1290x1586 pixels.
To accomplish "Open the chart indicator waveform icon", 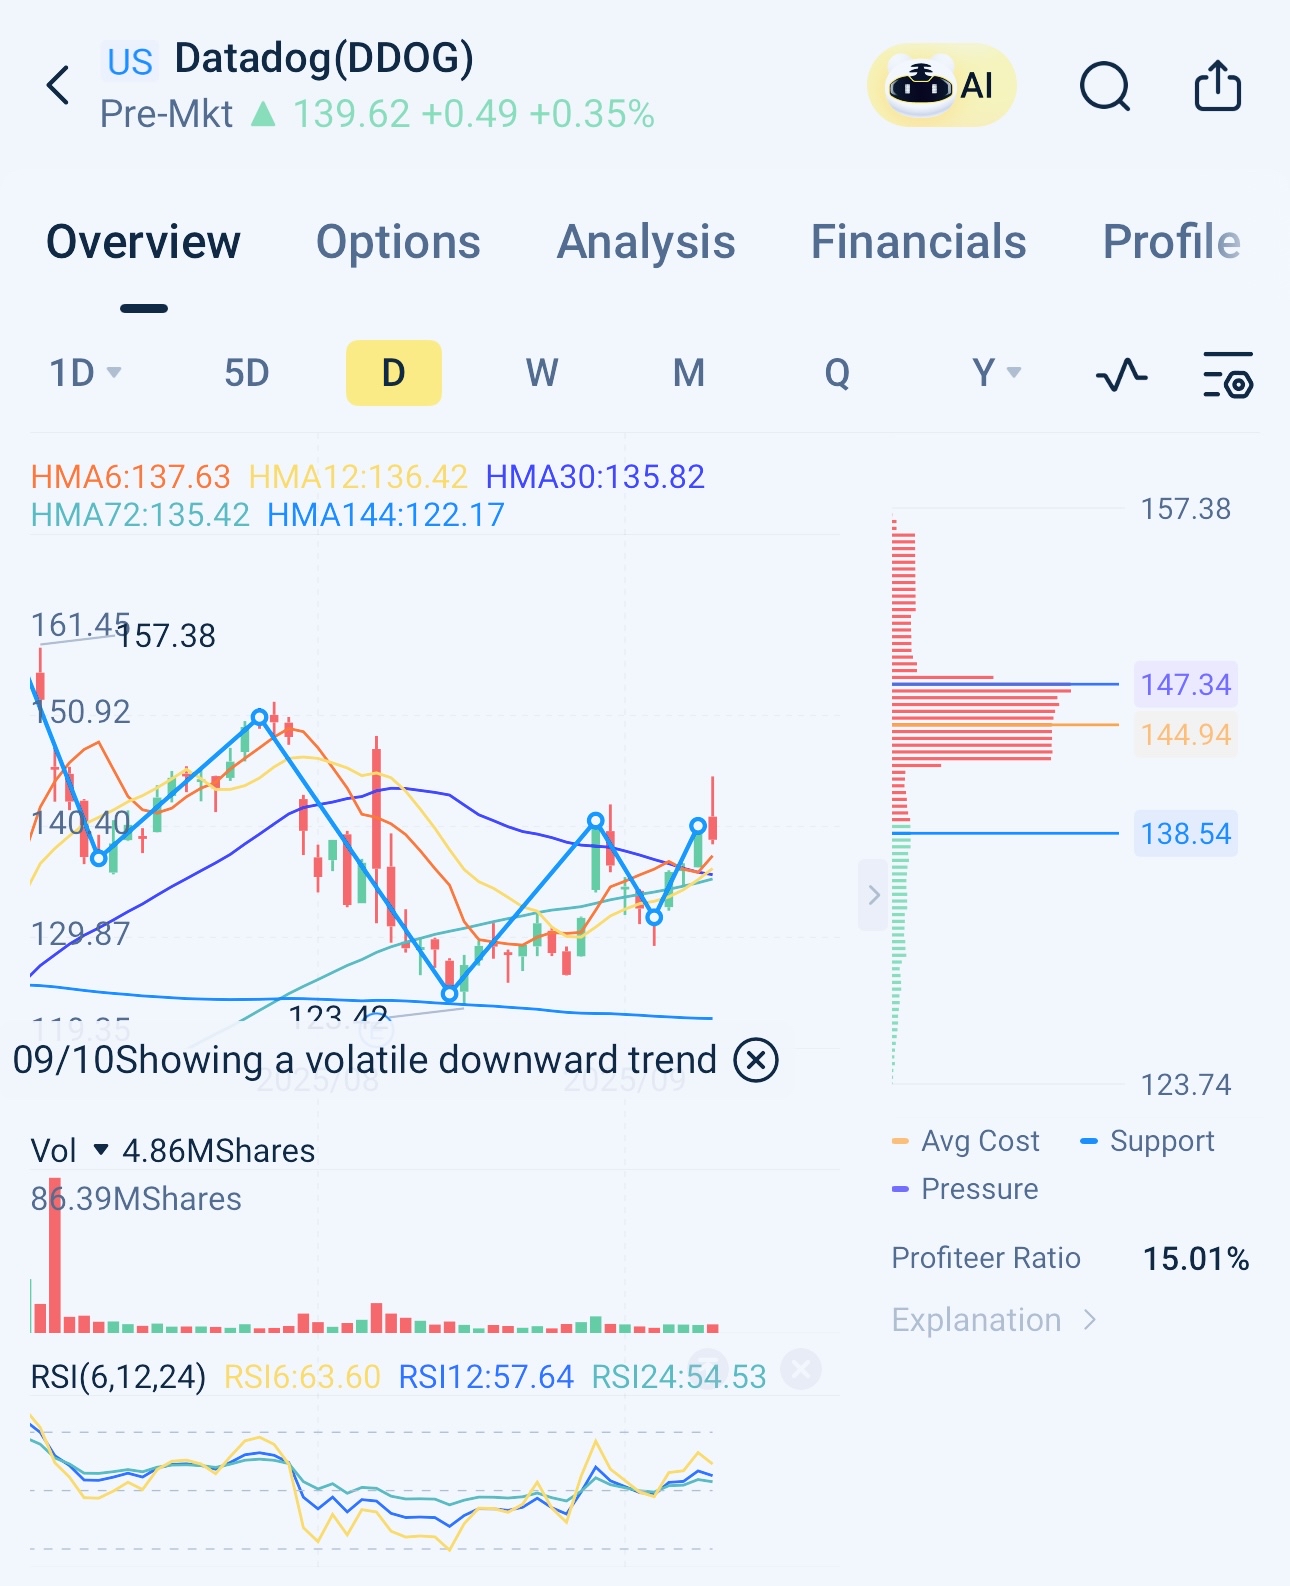I will [1121, 375].
